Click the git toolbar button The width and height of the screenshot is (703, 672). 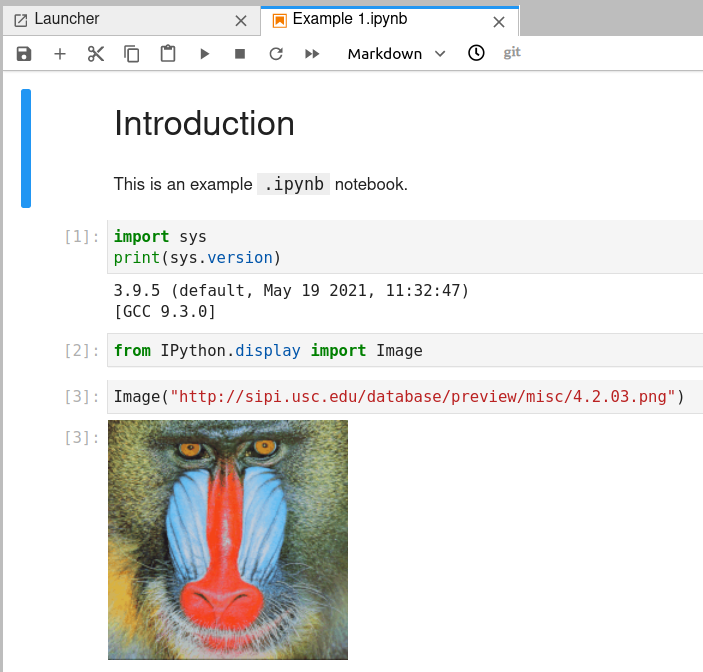pos(512,53)
